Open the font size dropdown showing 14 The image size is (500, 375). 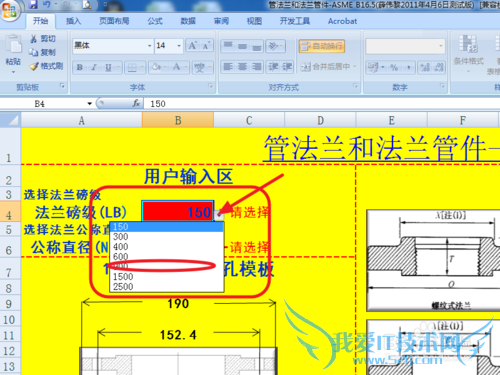coord(179,46)
